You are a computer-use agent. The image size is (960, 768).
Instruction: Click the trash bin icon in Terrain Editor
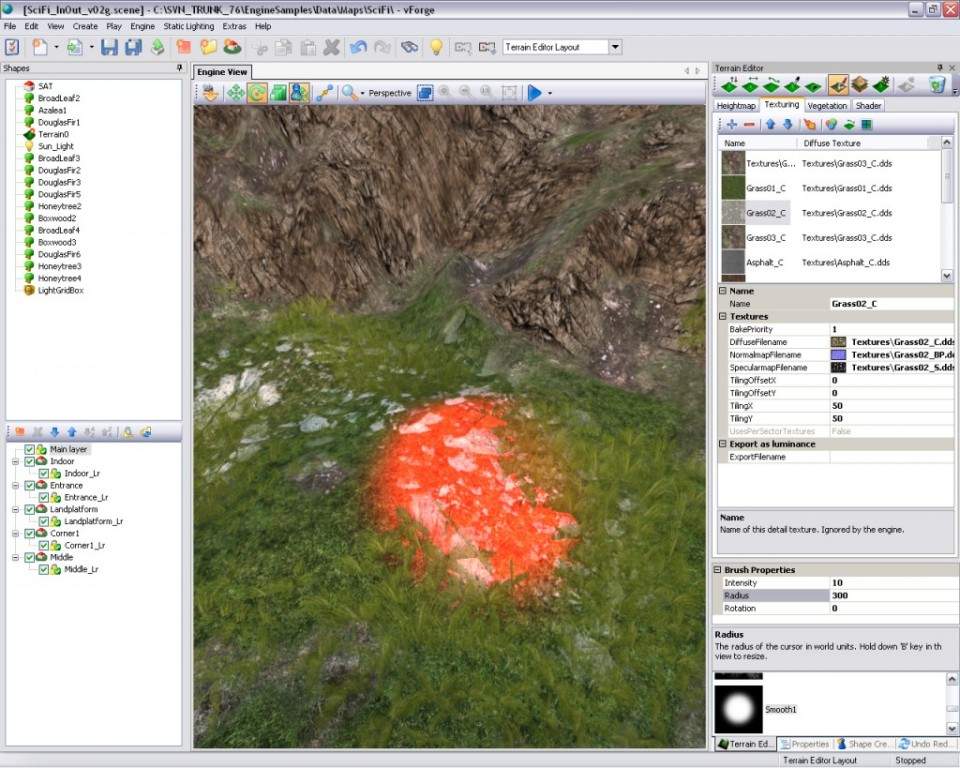click(937, 85)
